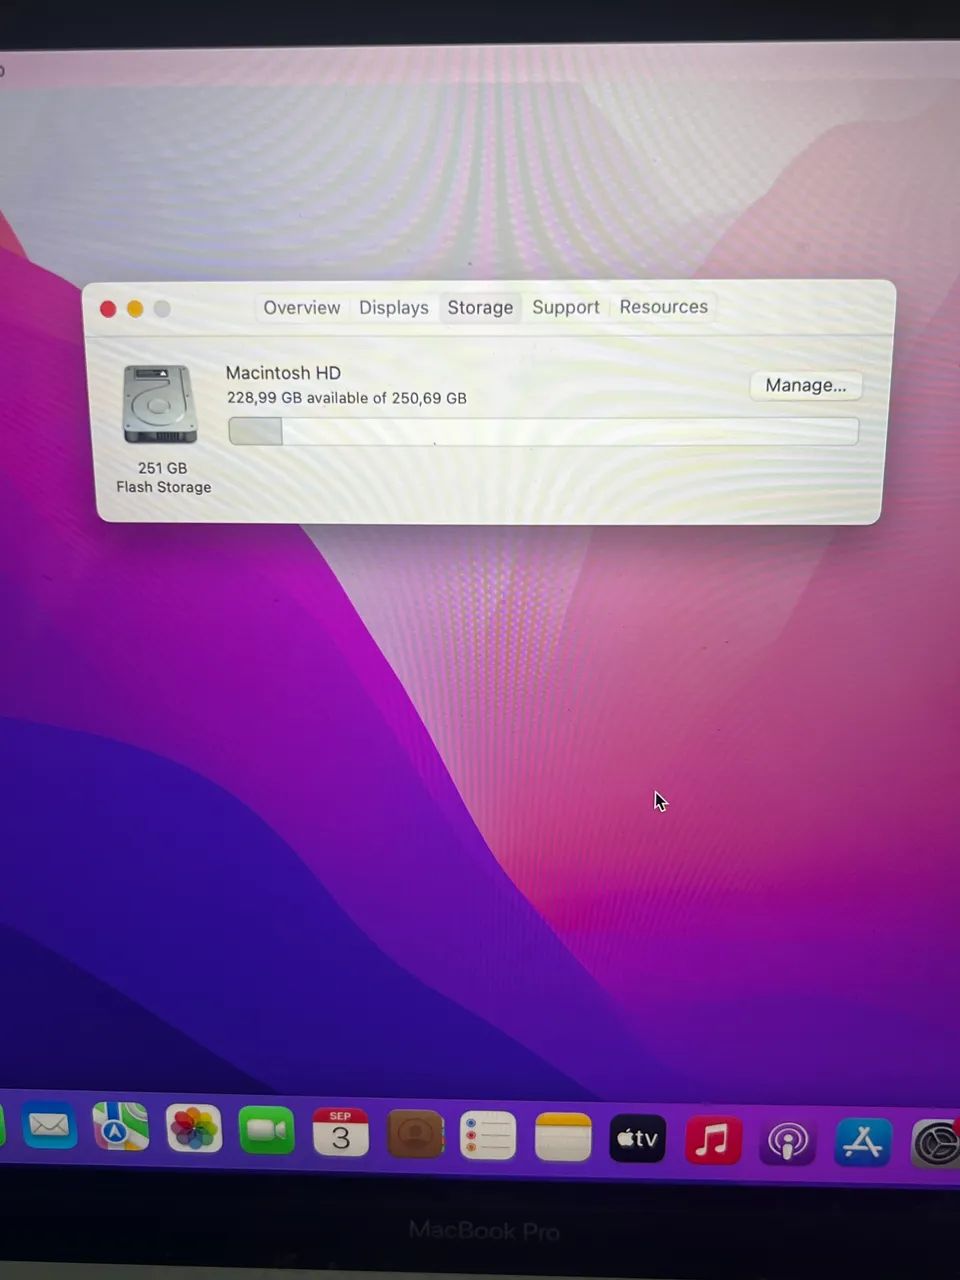This screenshot has height=1280, width=960.
Task: Open the Displays tab
Action: coord(394,308)
